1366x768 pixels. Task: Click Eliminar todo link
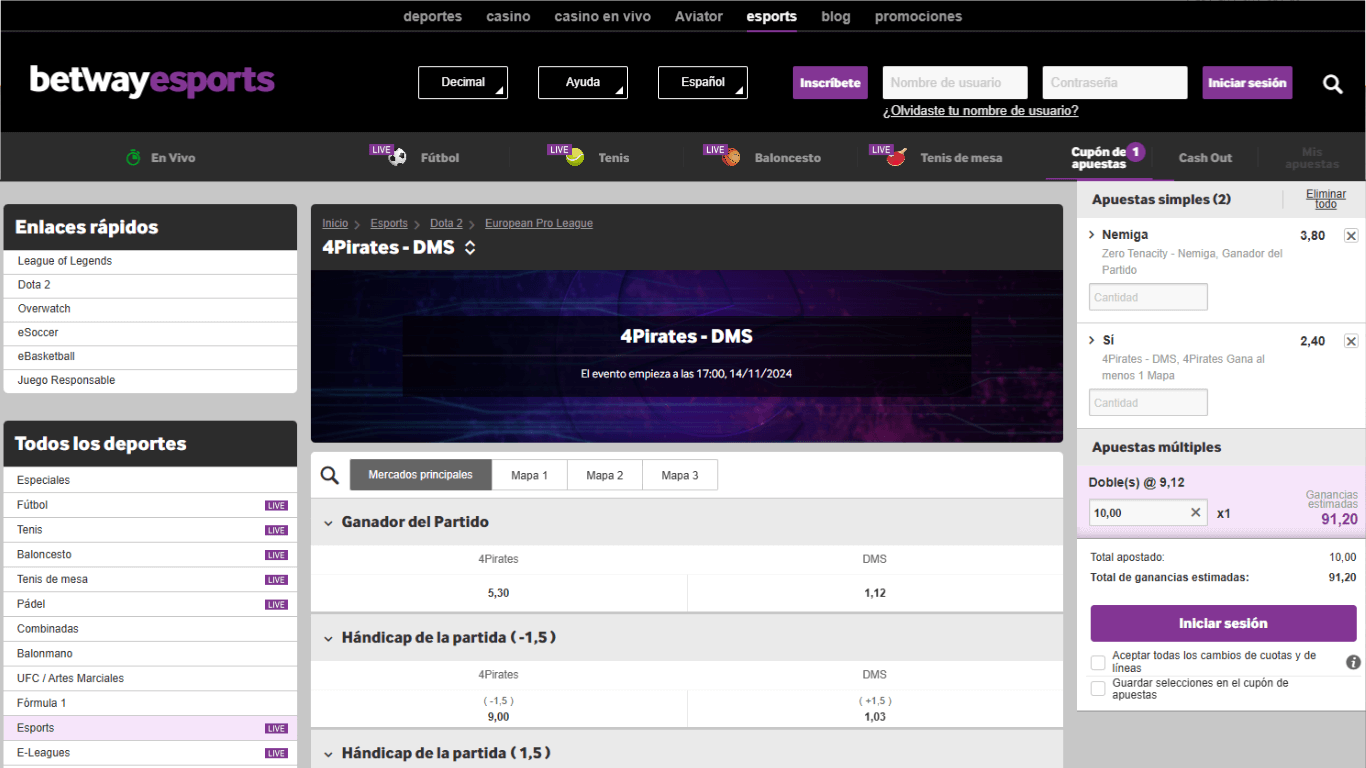pos(1326,199)
